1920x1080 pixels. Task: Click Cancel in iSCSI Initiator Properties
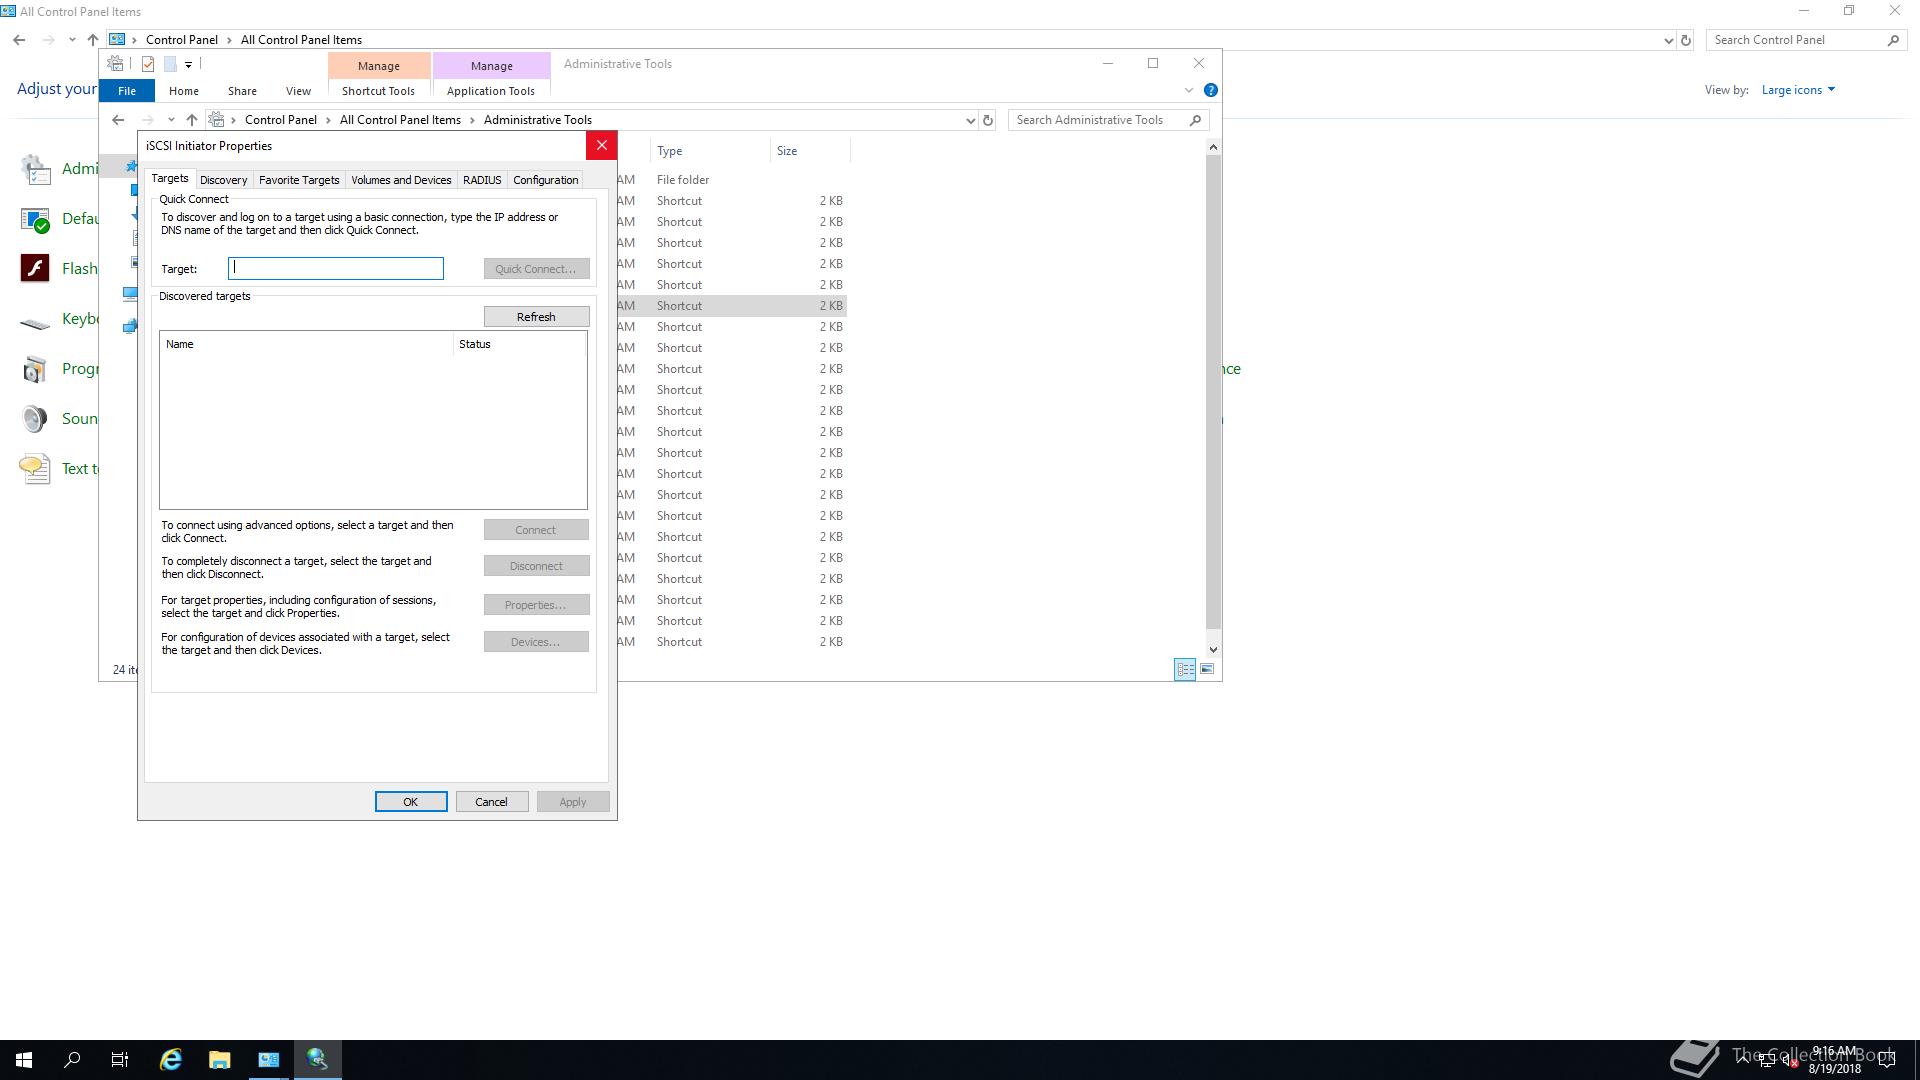[x=491, y=802]
